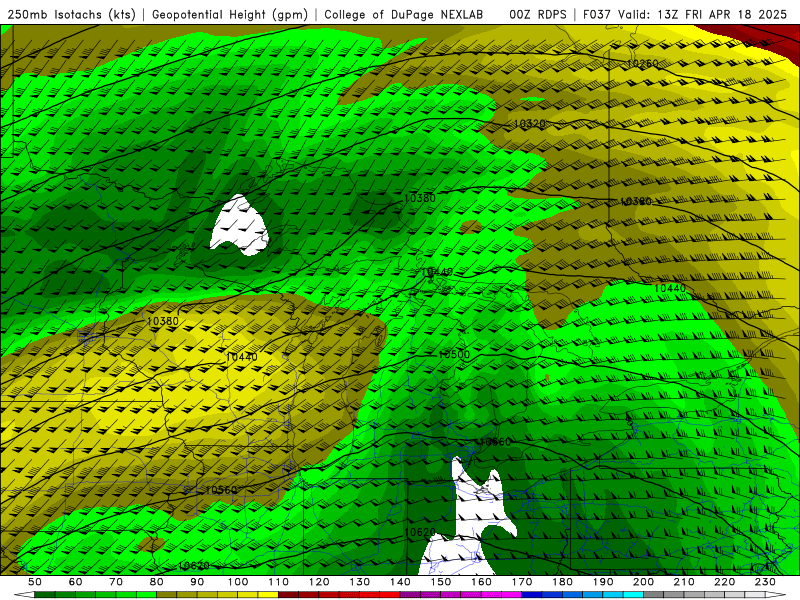Viewport: 800px width, 600px height.
Task: Click the 100 legend scale number
Action: click(238, 582)
